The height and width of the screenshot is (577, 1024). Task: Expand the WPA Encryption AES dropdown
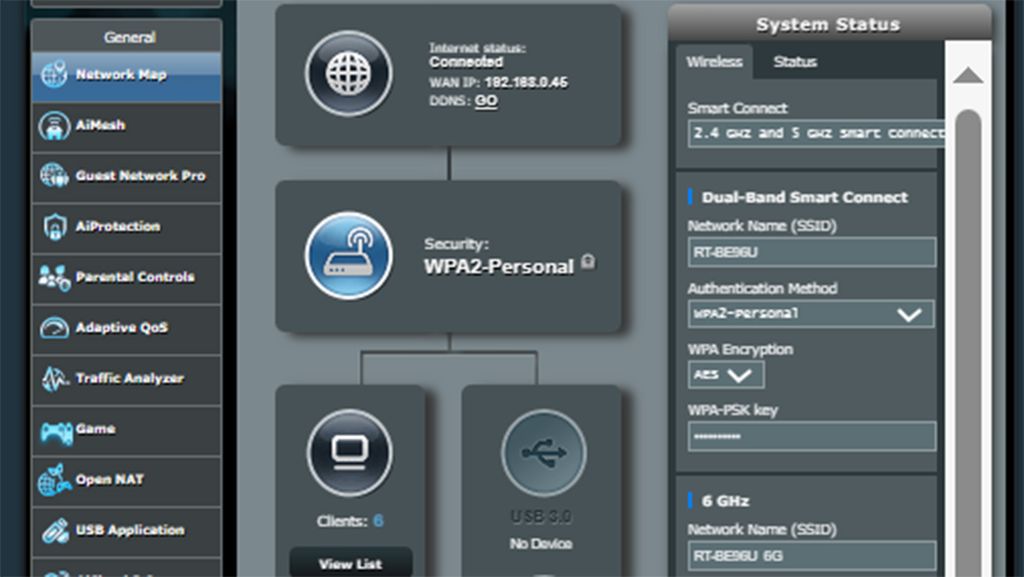click(726, 375)
